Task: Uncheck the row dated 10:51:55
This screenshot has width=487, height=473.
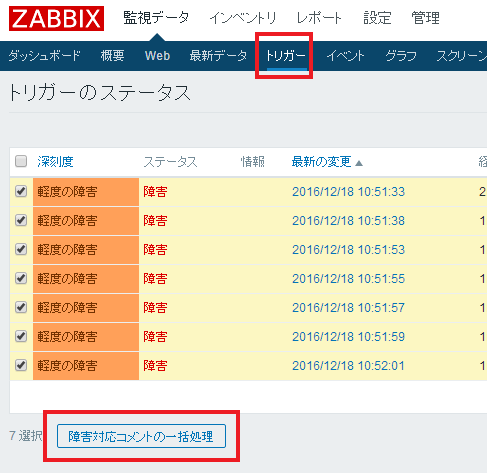Action: pos(21,278)
